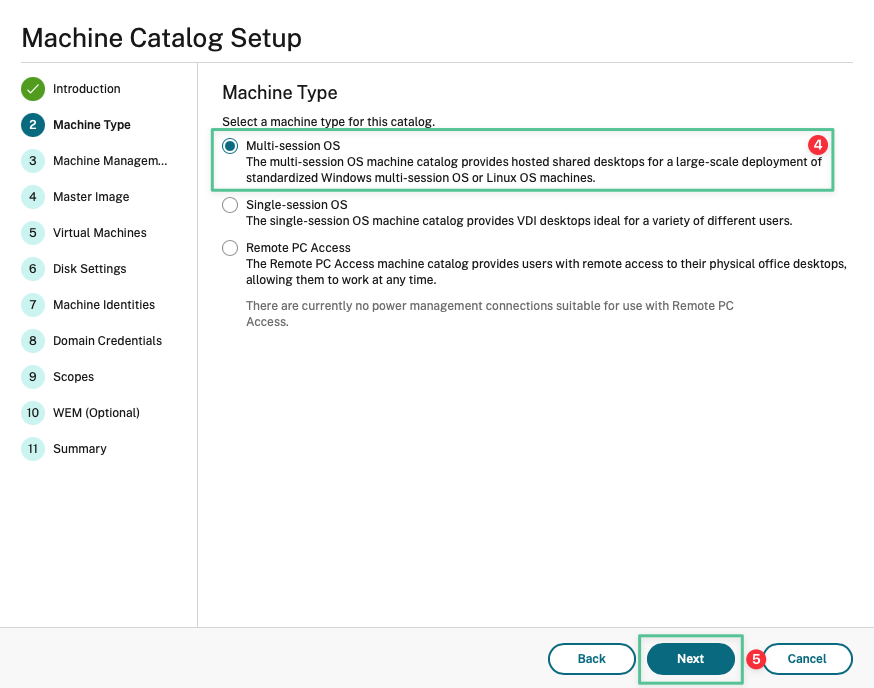Screen dimensions: 874x688
Task: Select the Multi-session OS radio button
Action: tap(230, 146)
